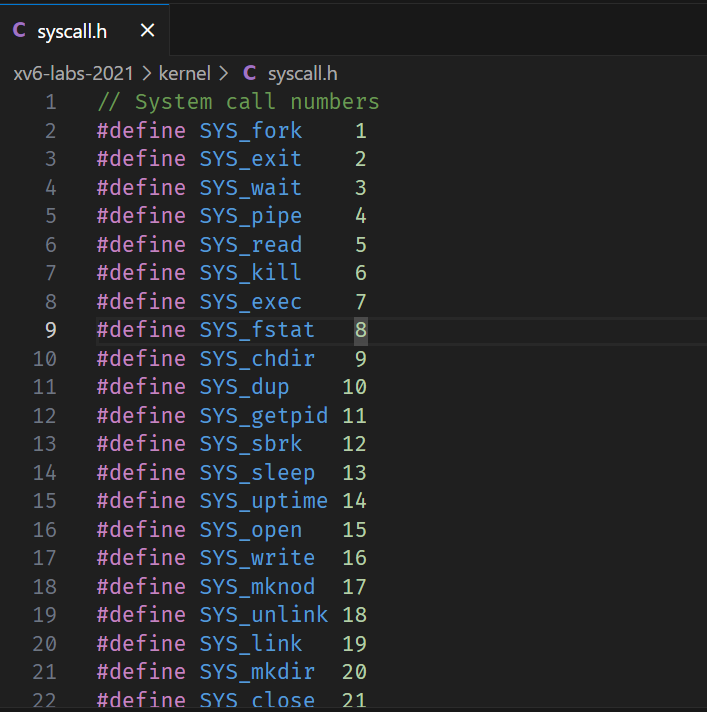Click the SYS_mkdir identifier
This screenshot has height=712, width=707.
tap(257, 672)
